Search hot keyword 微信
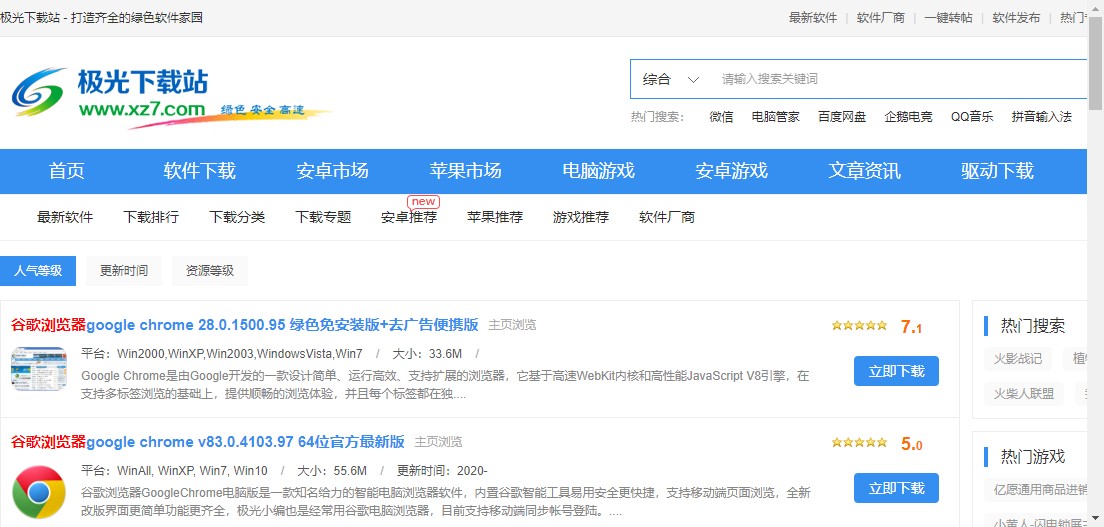This screenshot has width=1104, height=527. point(721,117)
